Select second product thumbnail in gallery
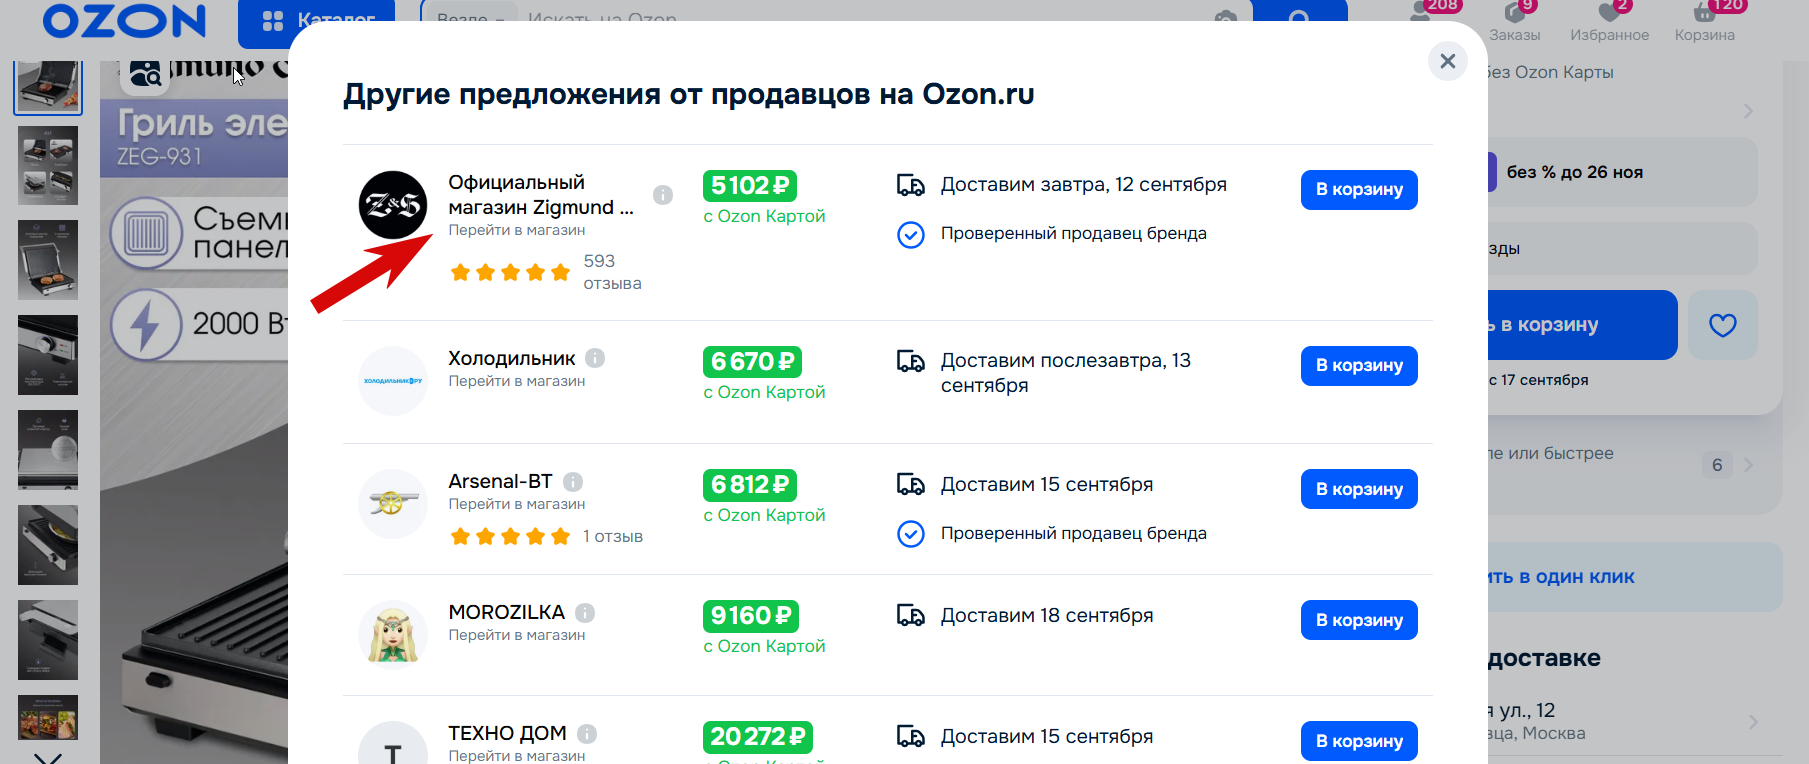 tap(48, 165)
